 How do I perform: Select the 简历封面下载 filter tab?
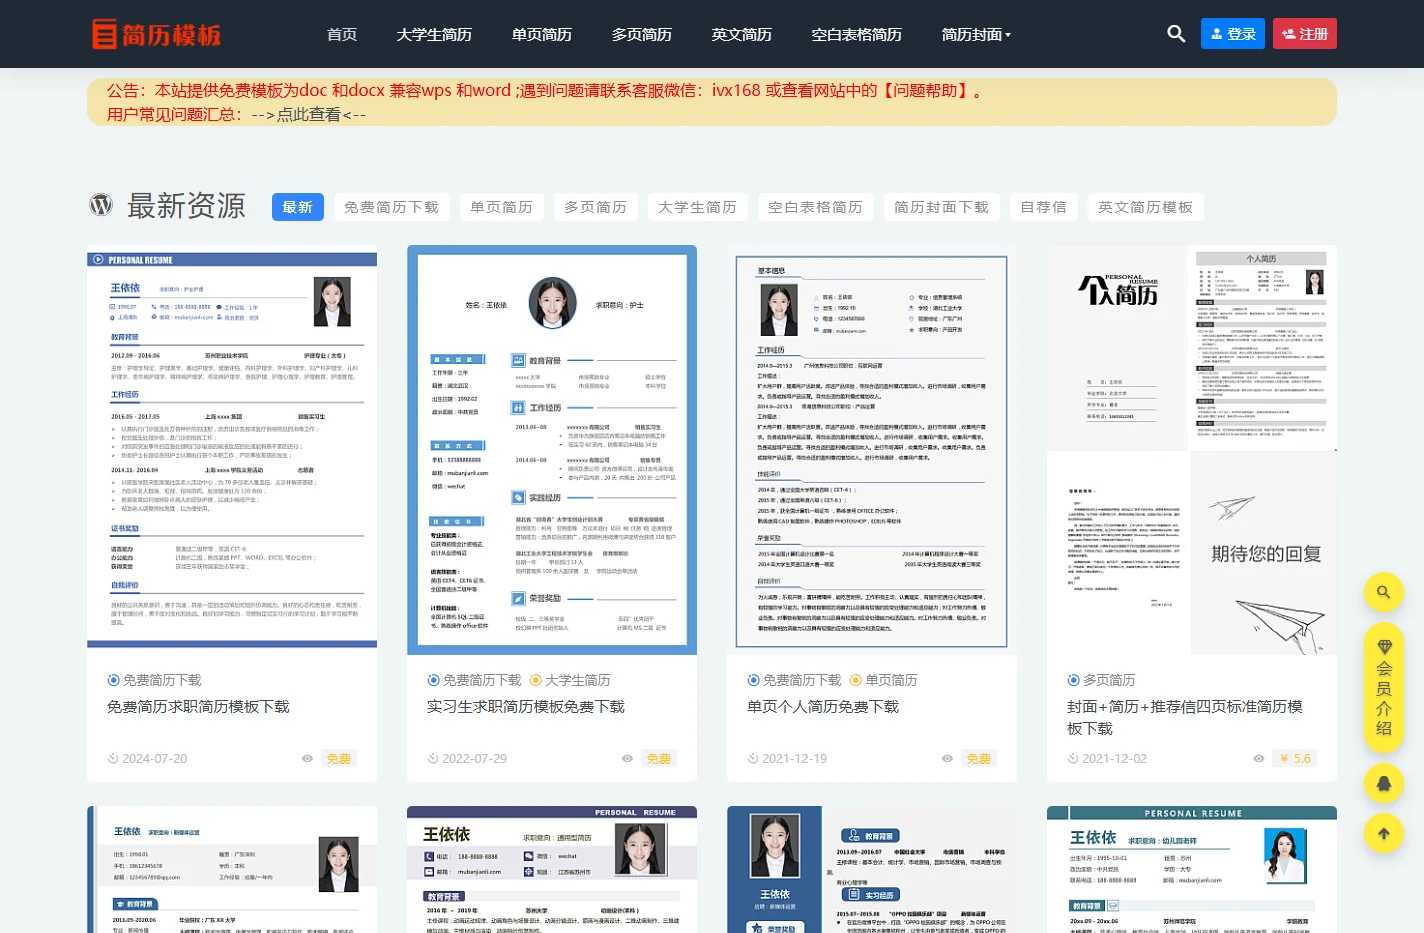click(942, 207)
